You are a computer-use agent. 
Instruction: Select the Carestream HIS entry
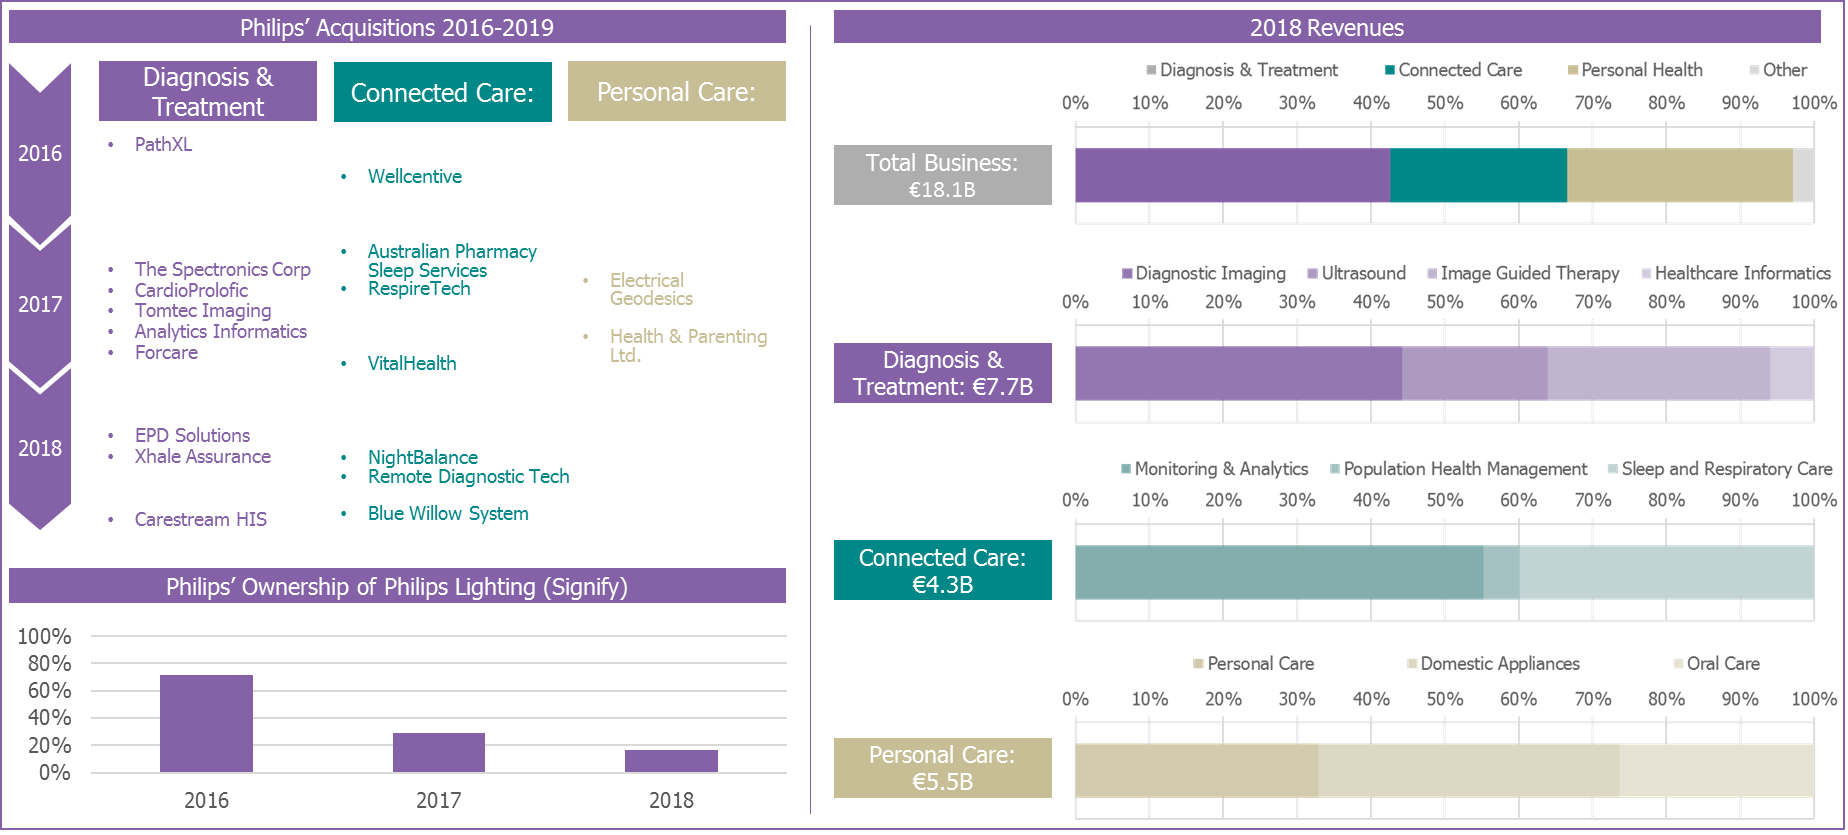pos(201,519)
